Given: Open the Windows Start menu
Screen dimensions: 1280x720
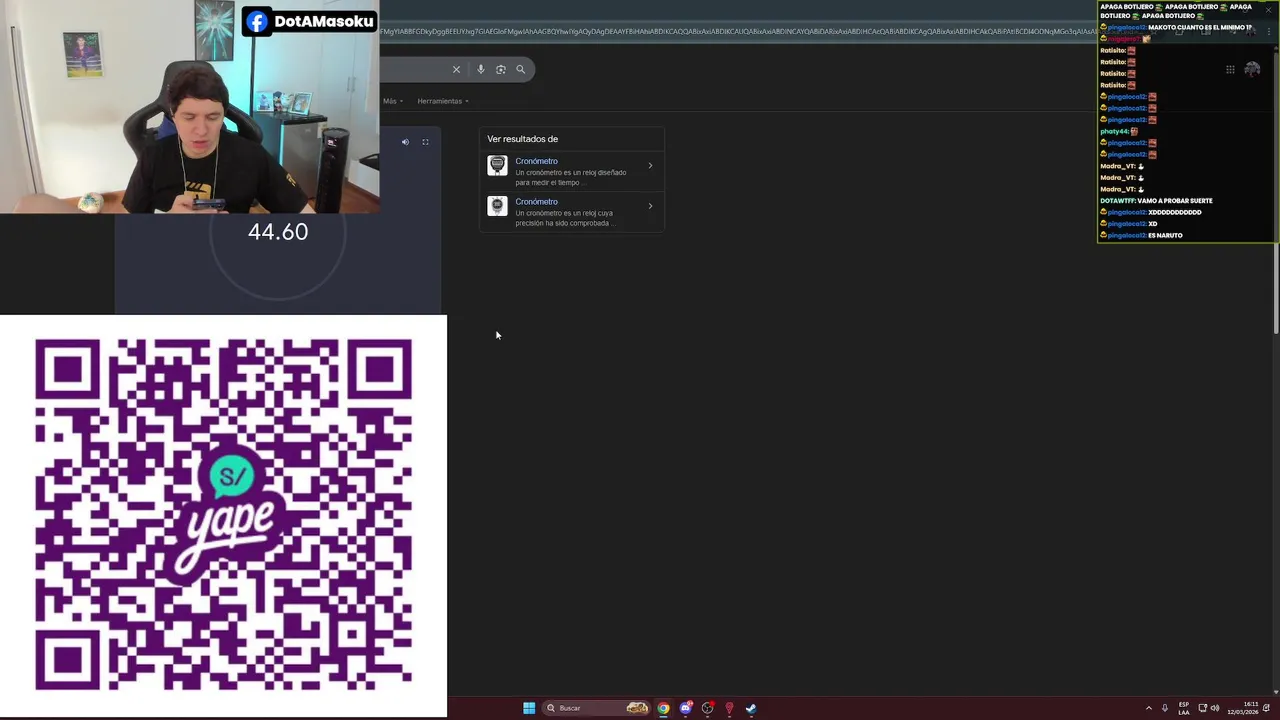Looking at the screenshot, I should click(529, 708).
